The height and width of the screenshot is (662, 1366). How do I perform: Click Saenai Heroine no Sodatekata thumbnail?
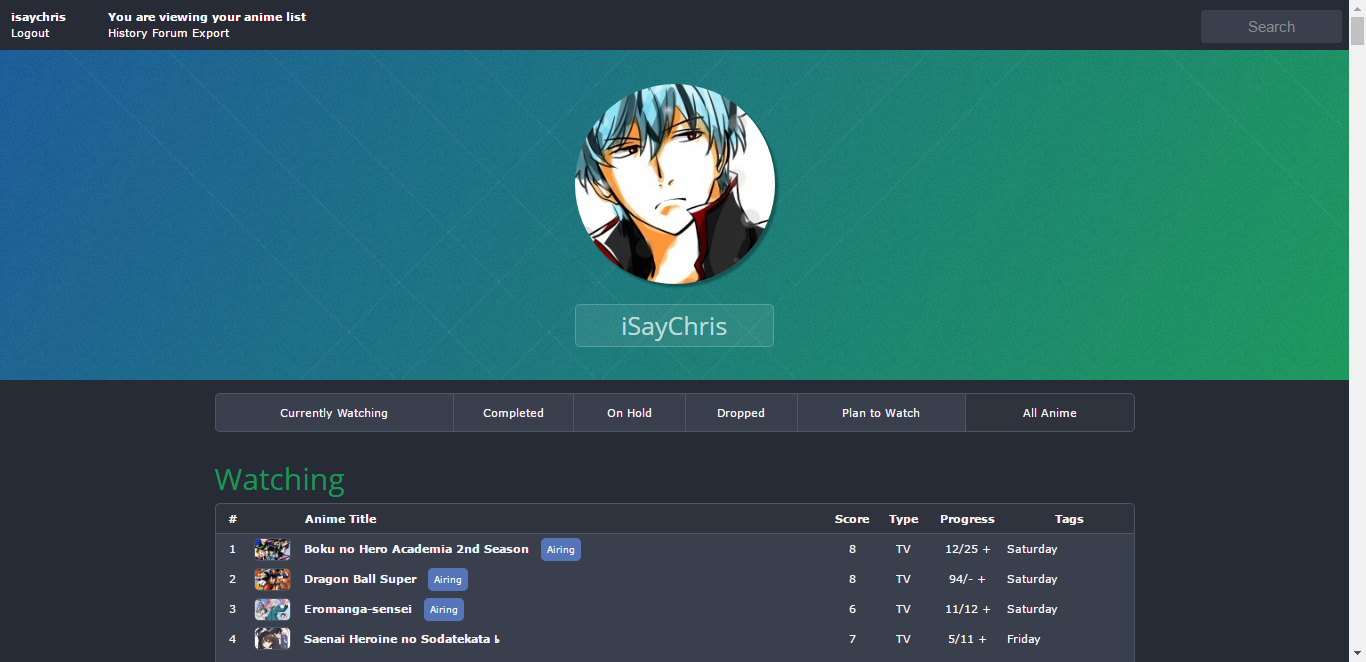[x=272, y=639]
